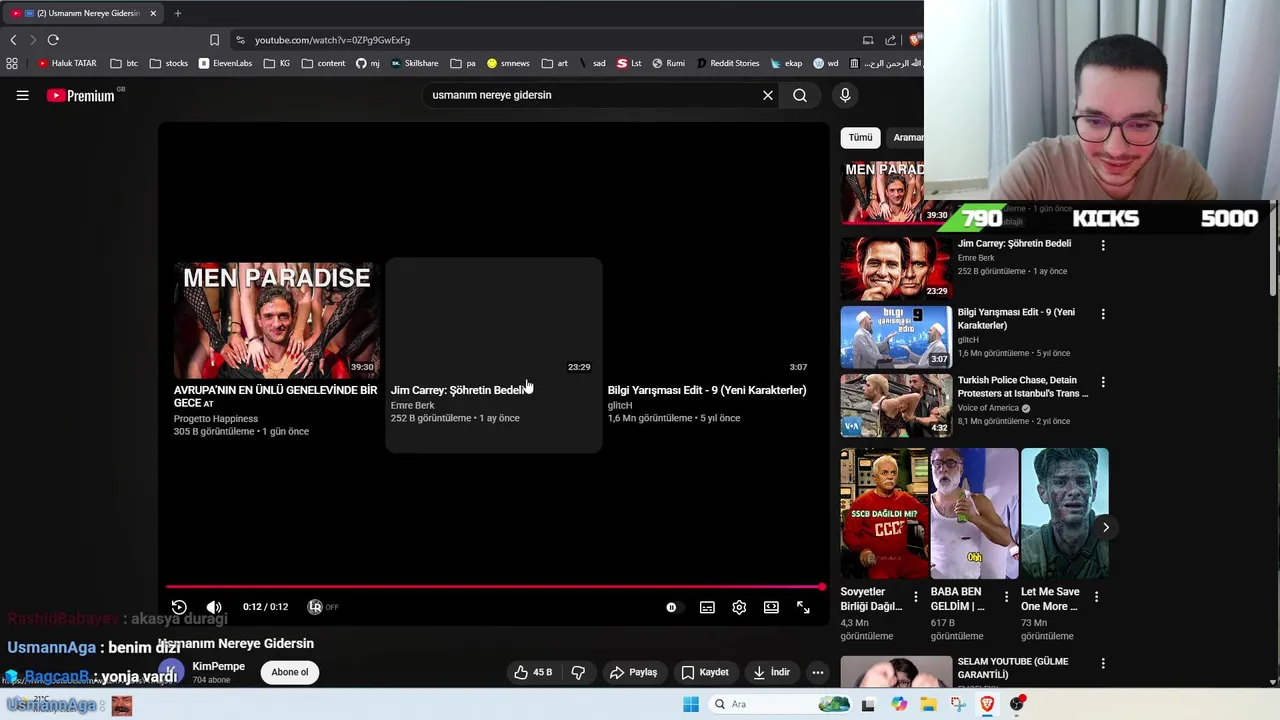
Task: Open player settings gear
Action: [x=739, y=607]
